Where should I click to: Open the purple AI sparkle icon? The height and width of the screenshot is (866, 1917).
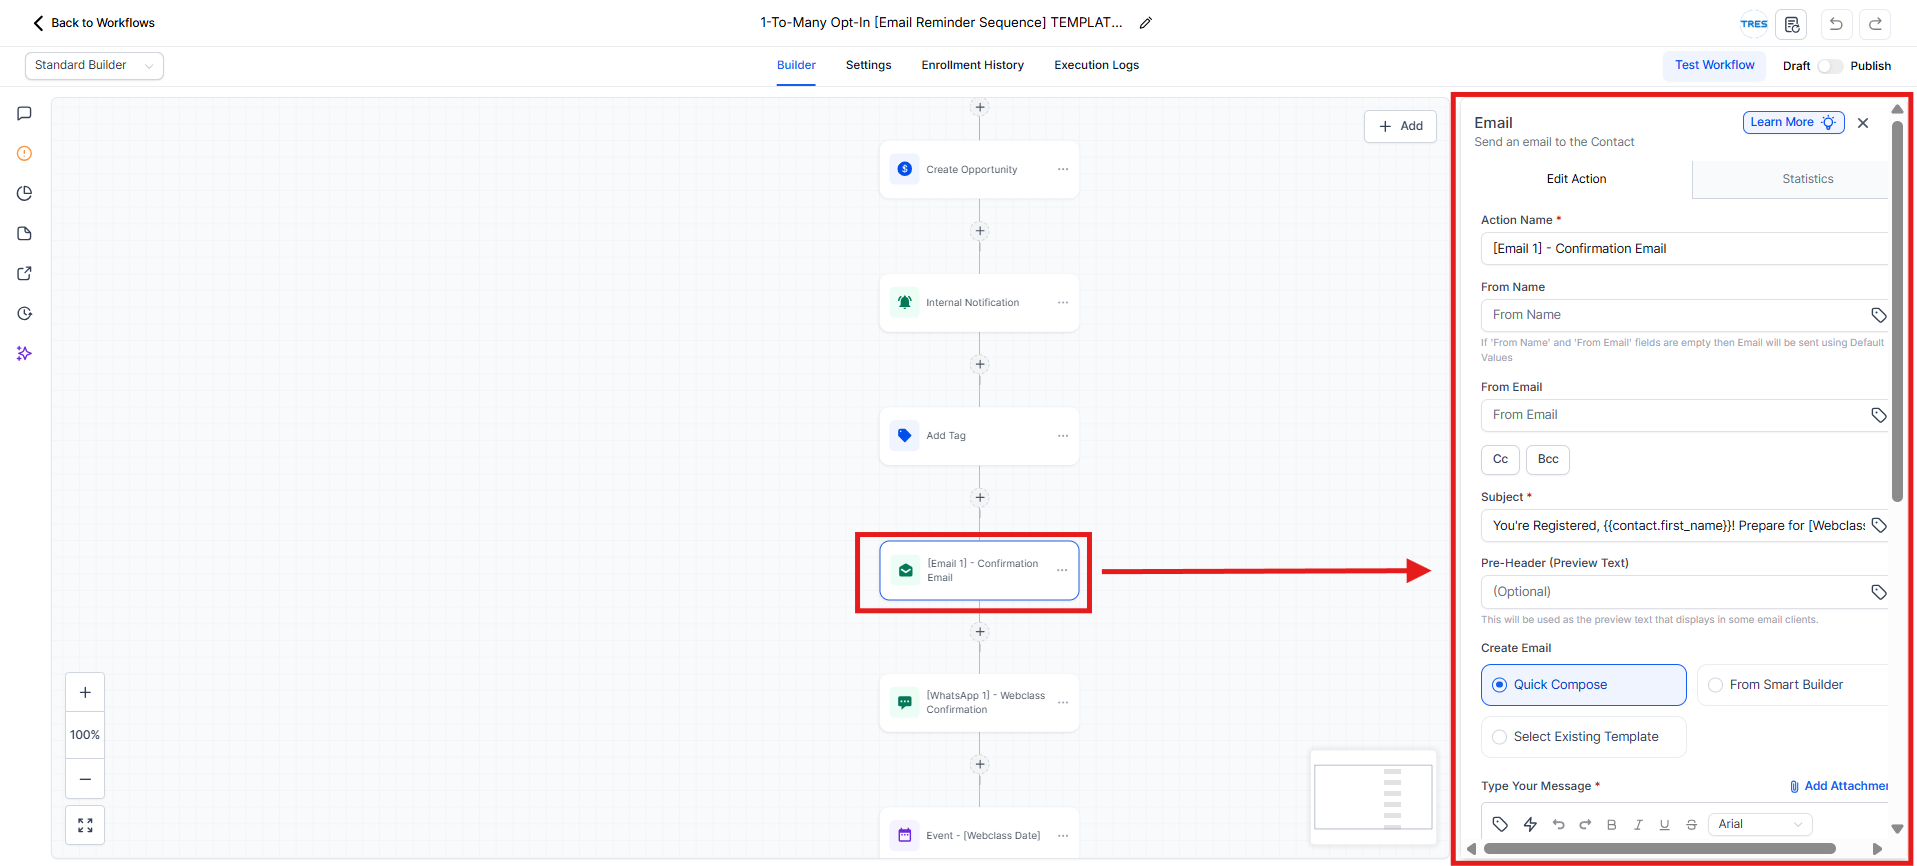click(x=25, y=354)
